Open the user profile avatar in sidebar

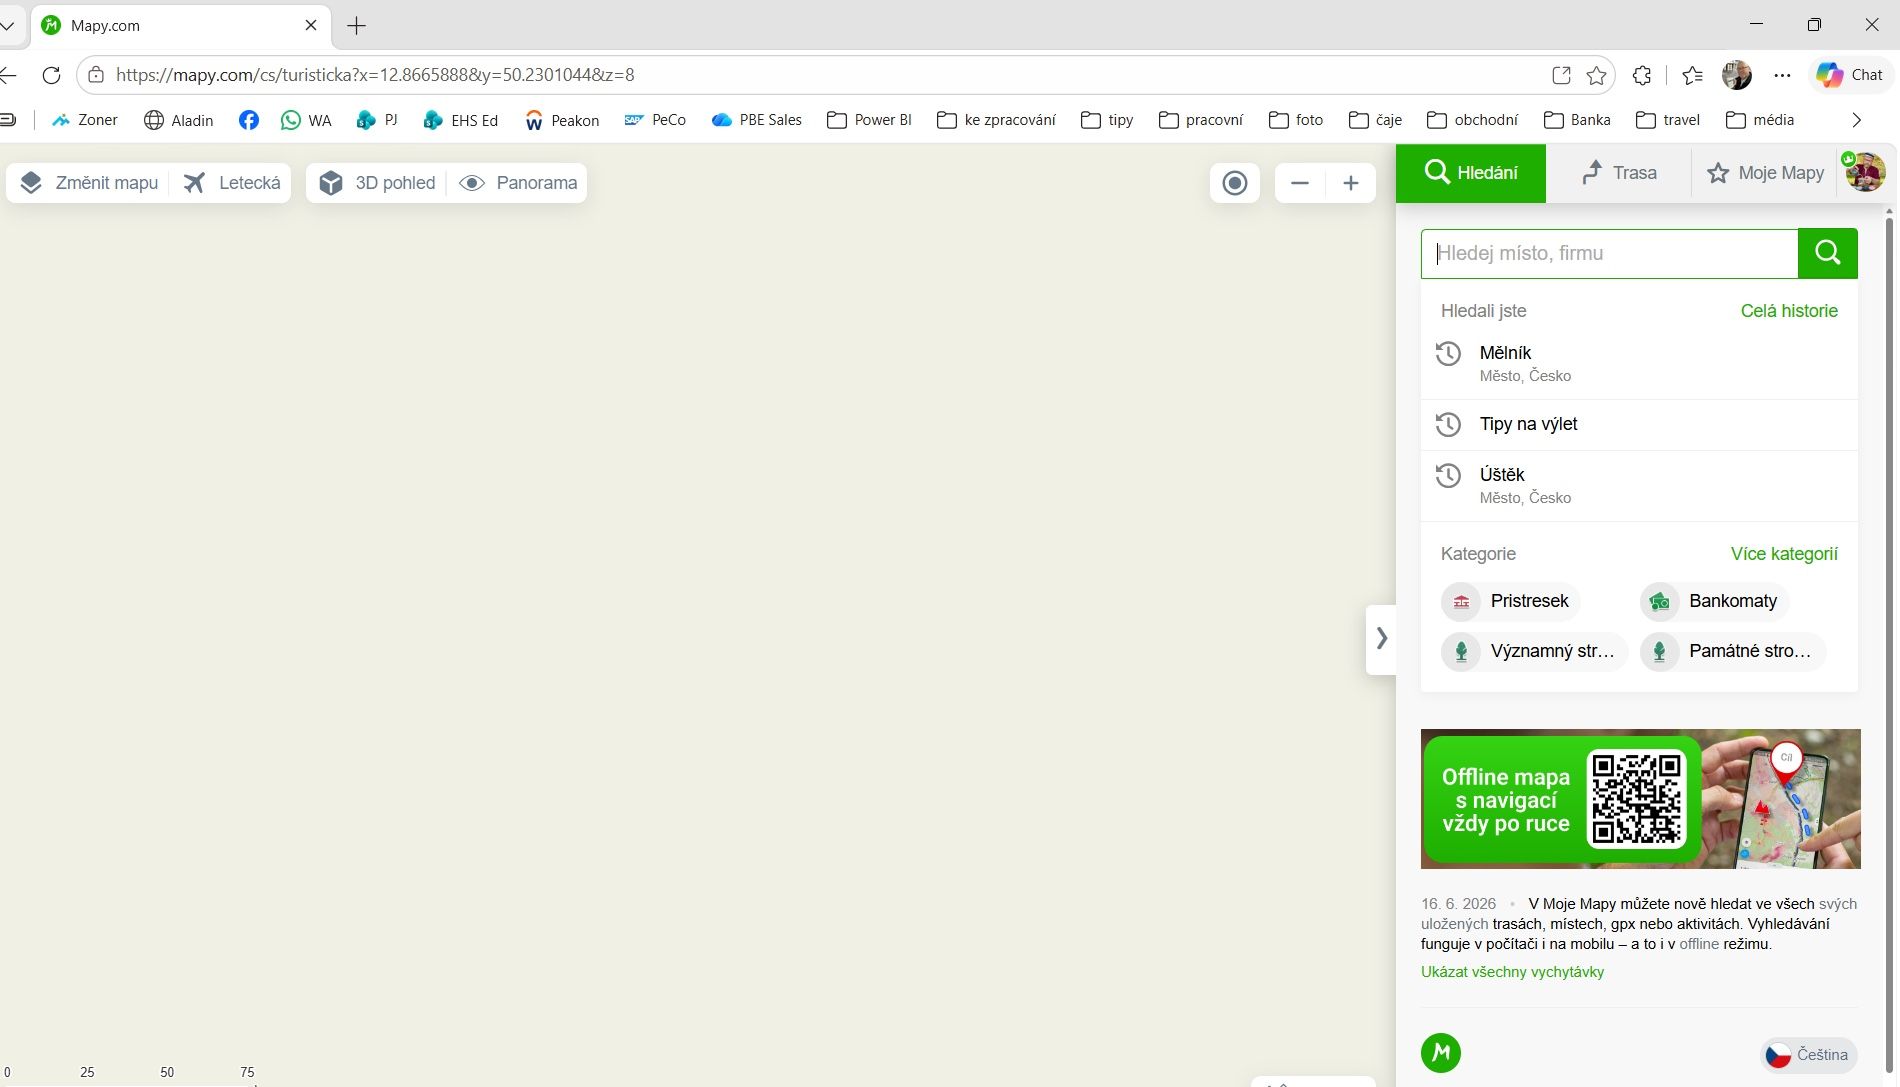coord(1865,172)
